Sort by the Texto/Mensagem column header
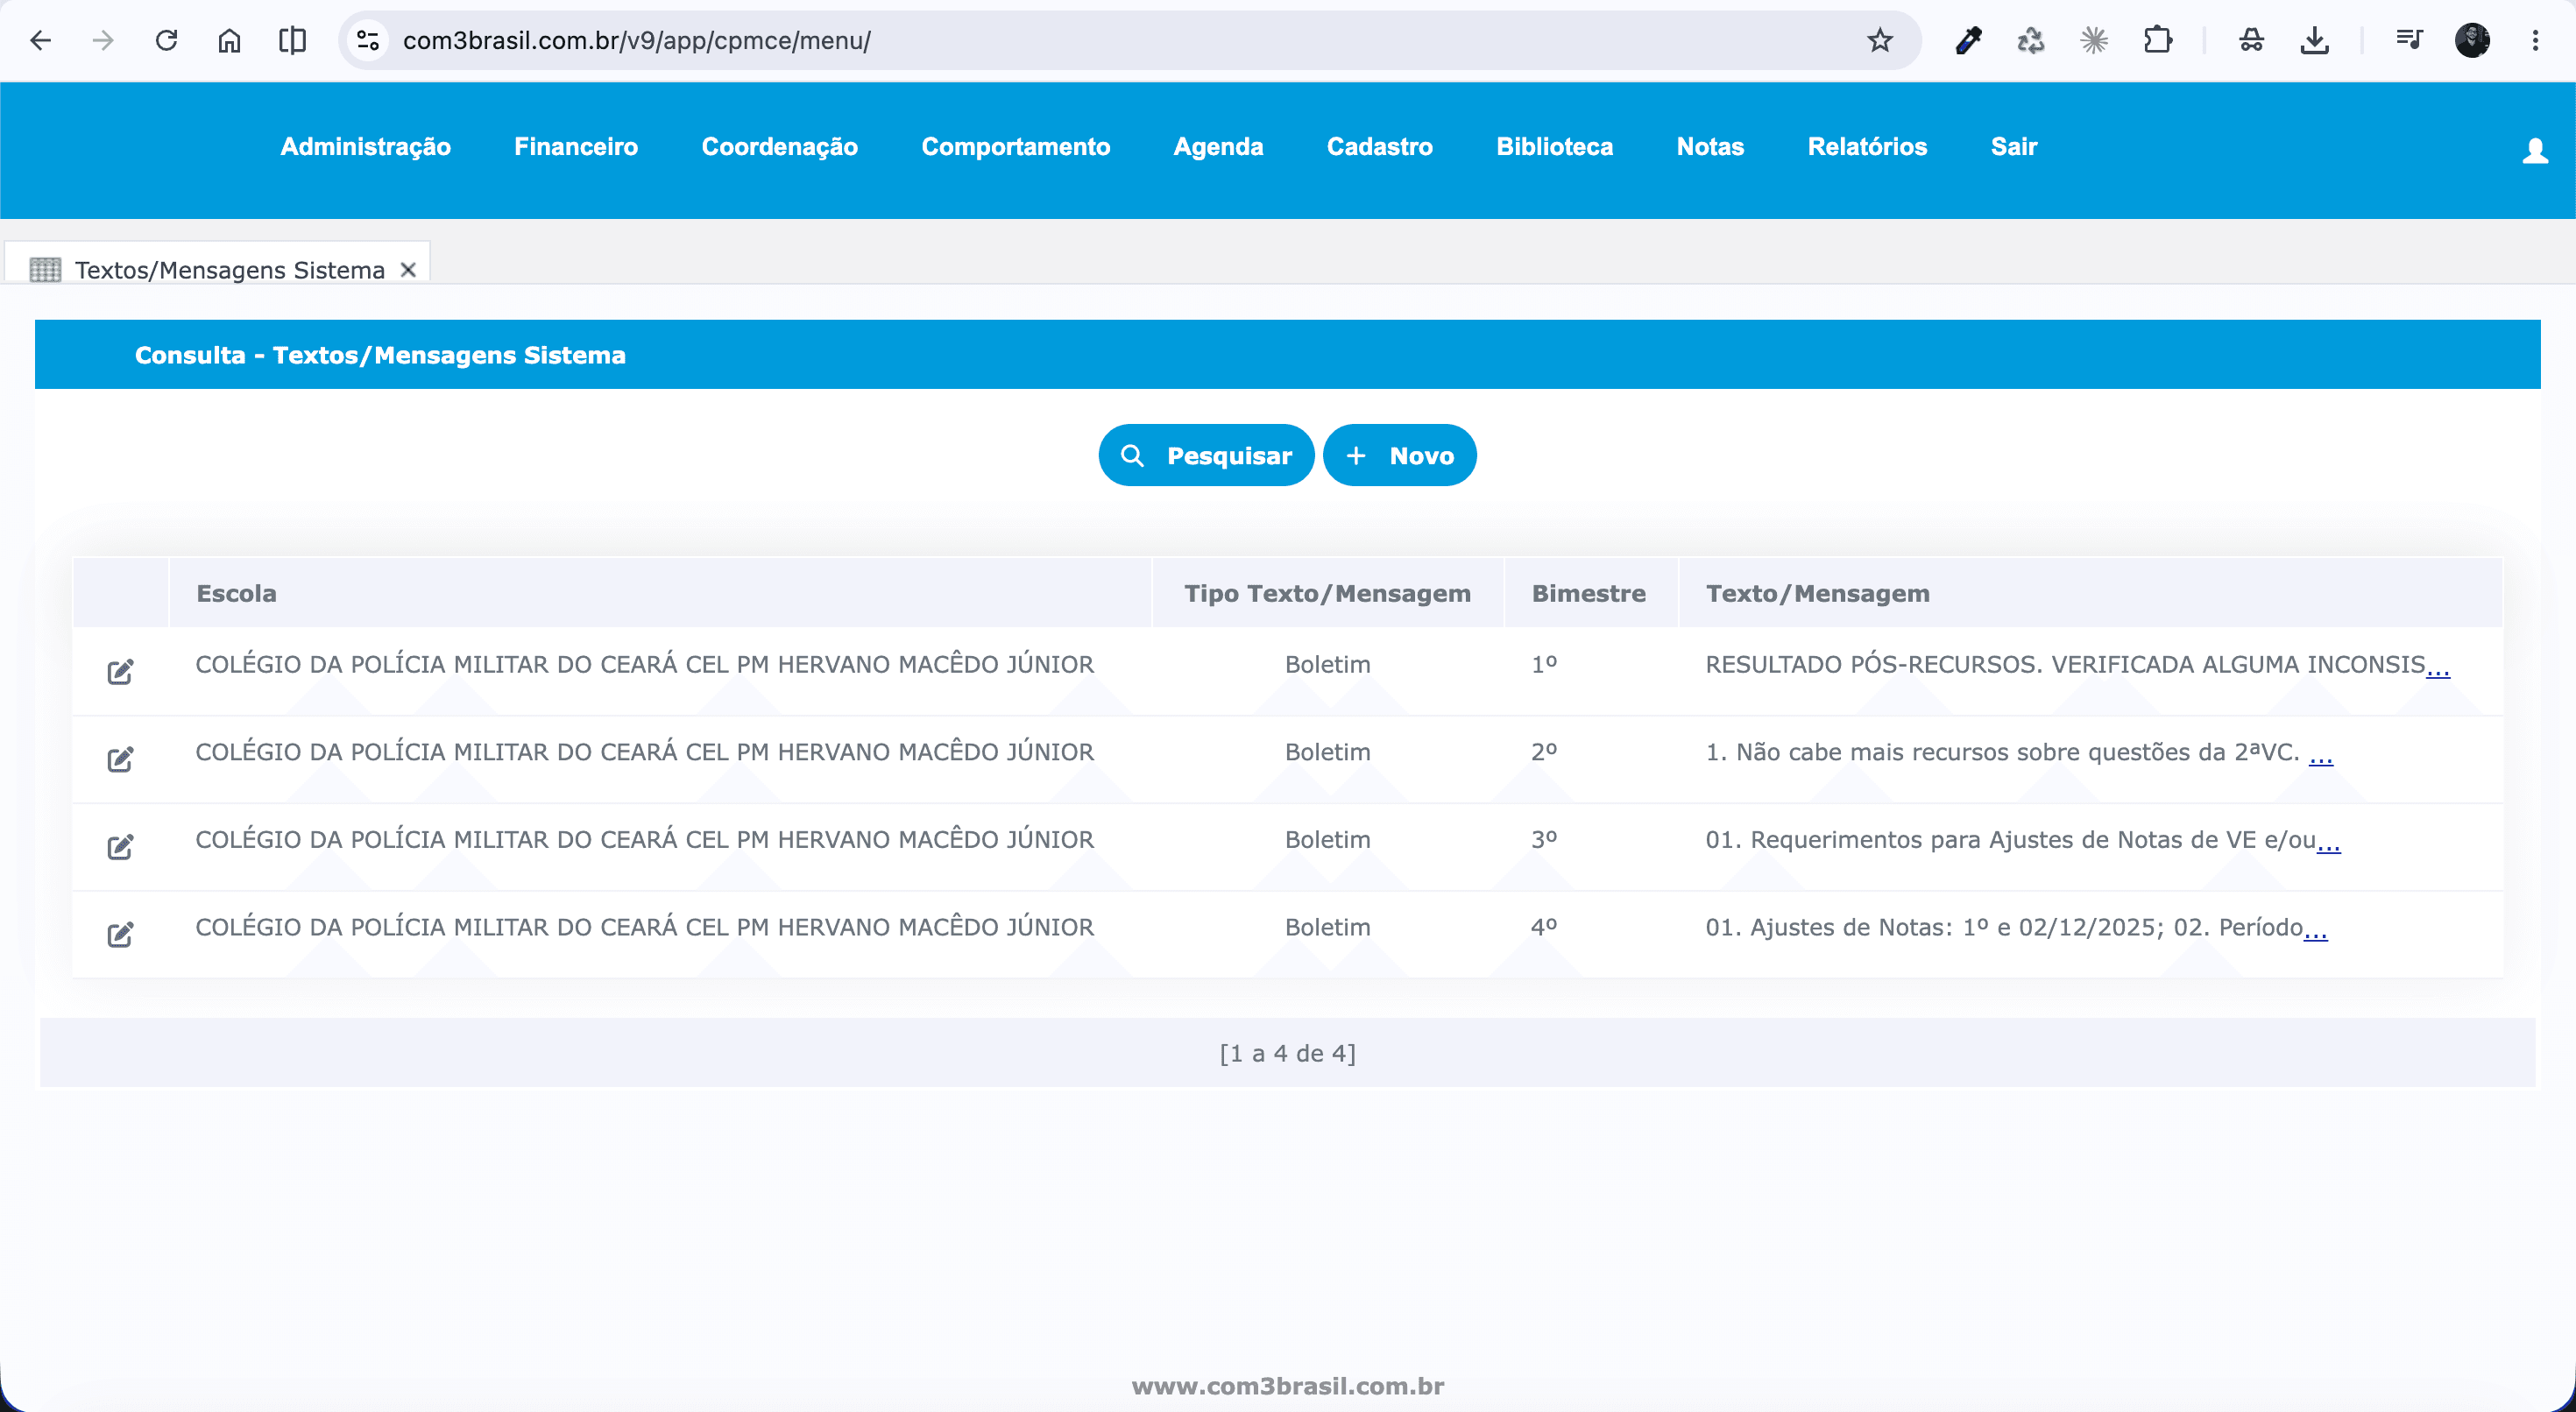This screenshot has height=1412, width=2576. (1817, 593)
